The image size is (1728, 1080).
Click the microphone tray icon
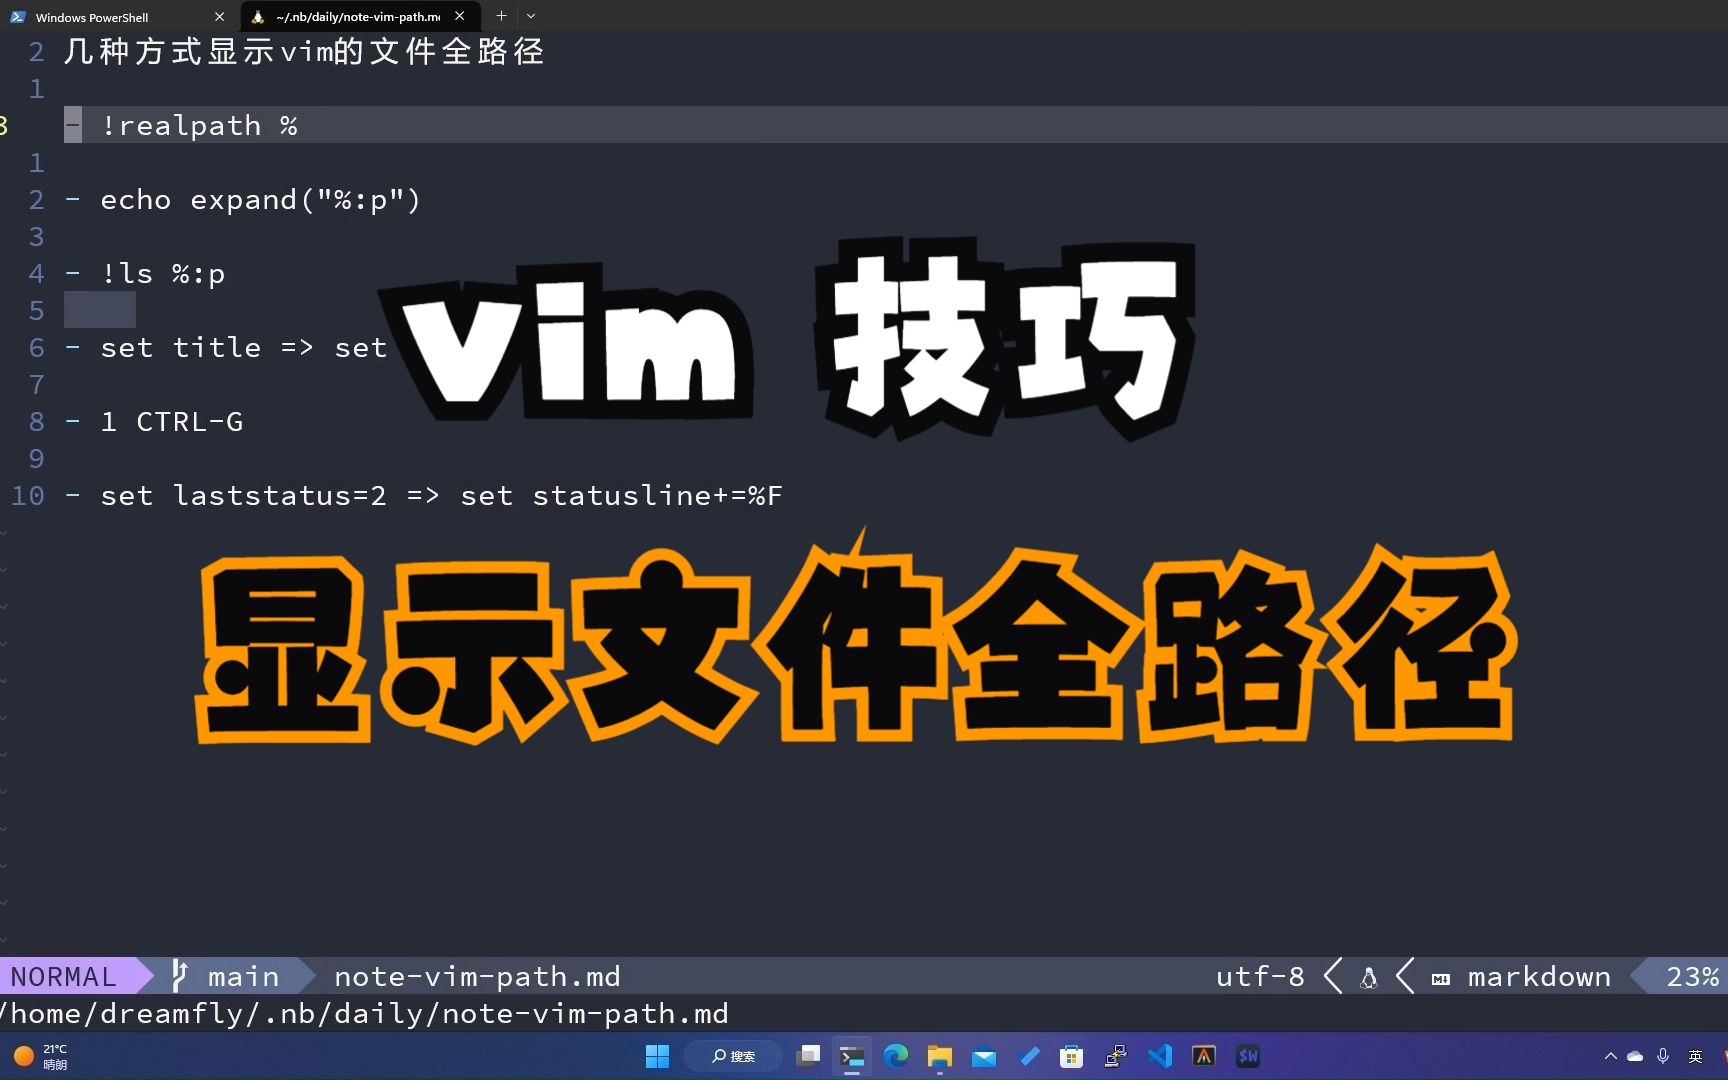point(1663,1056)
